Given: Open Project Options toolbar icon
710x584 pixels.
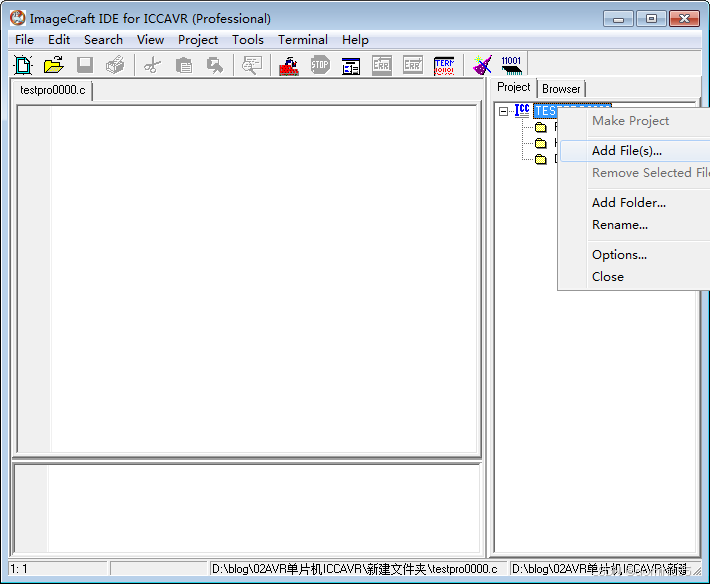Looking at the screenshot, I should pos(351,65).
